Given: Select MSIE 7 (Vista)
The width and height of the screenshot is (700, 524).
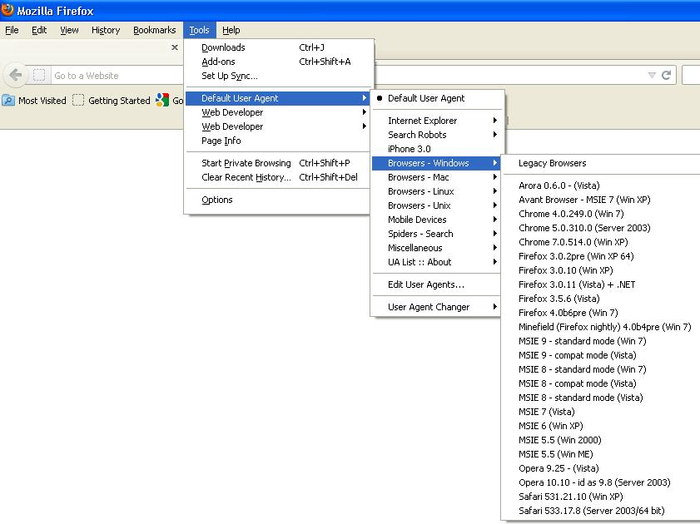Looking at the screenshot, I should (601, 412).
